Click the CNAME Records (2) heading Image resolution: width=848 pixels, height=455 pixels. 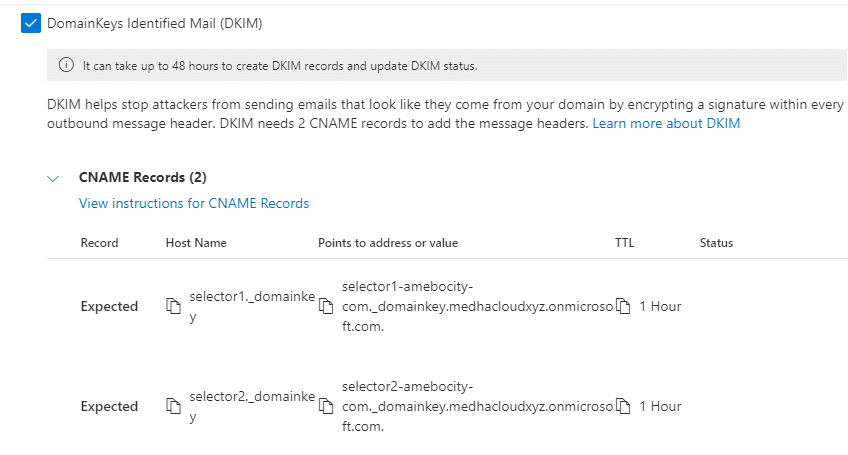(x=142, y=178)
